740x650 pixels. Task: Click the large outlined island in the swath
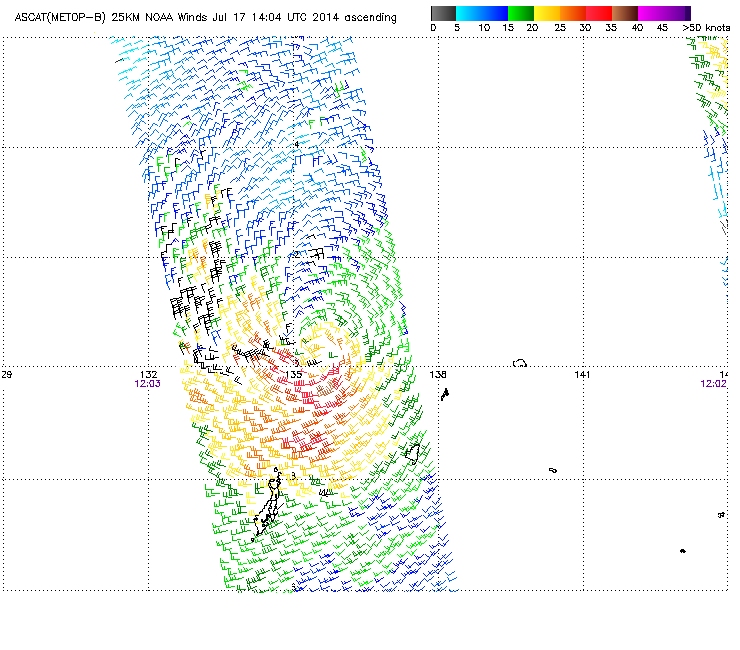click(x=268, y=505)
